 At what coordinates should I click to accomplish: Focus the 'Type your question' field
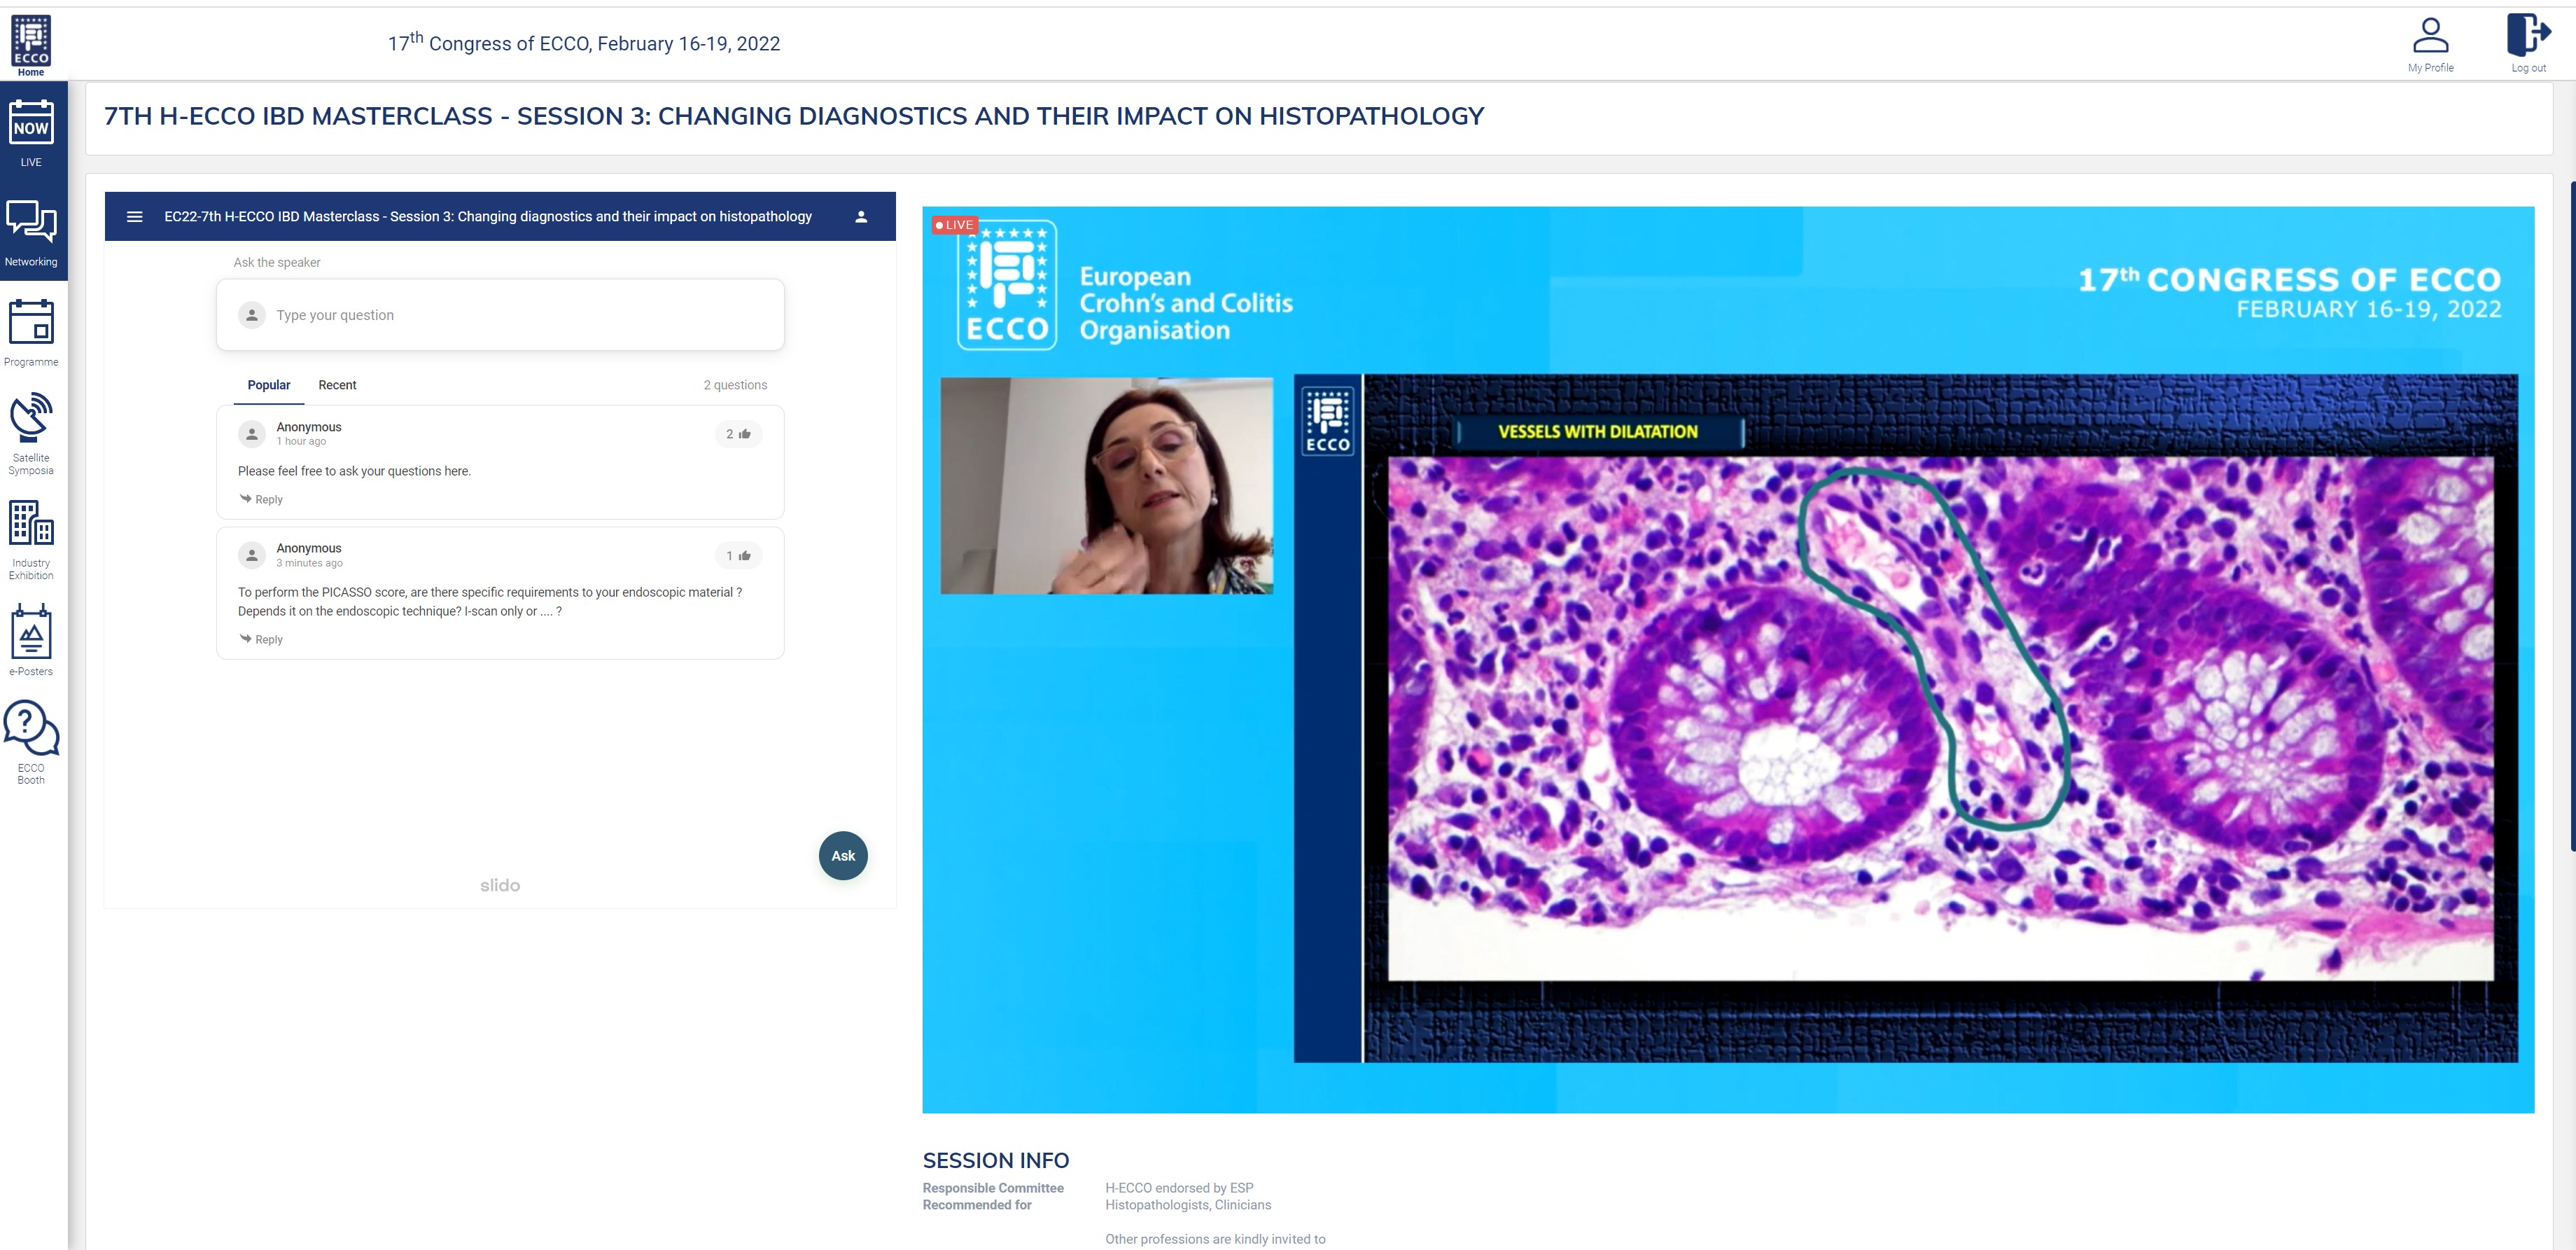[500, 315]
